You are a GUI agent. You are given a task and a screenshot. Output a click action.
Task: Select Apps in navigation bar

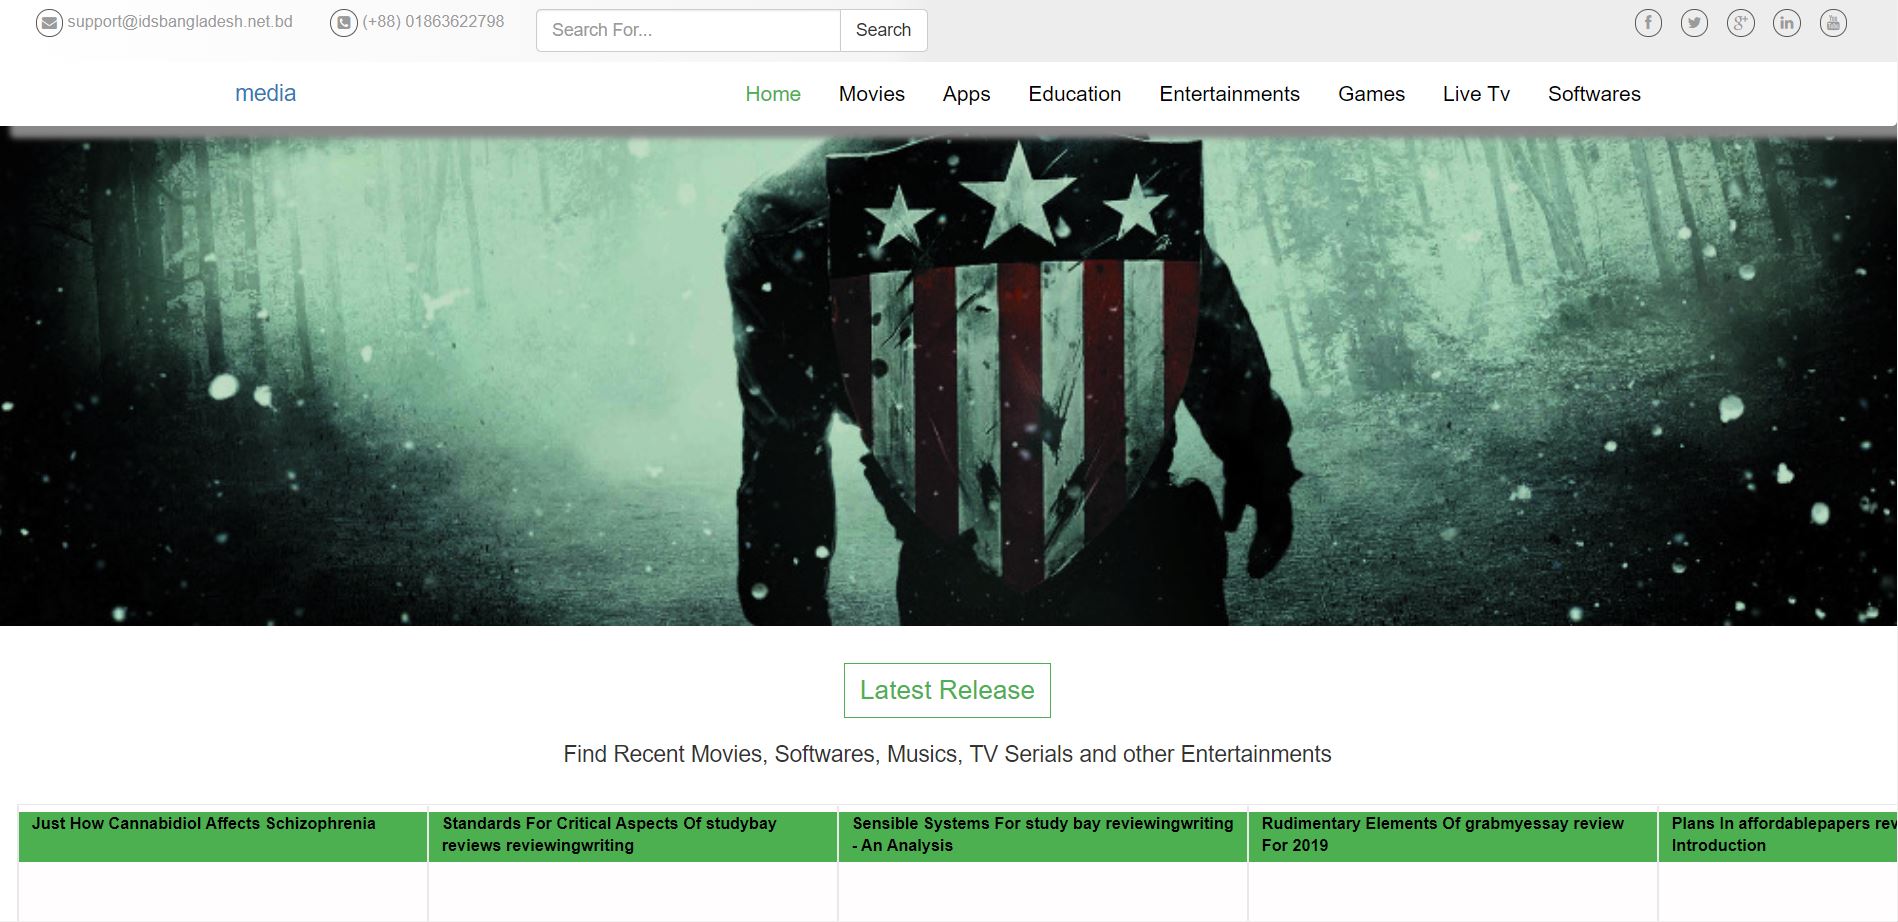966,94
